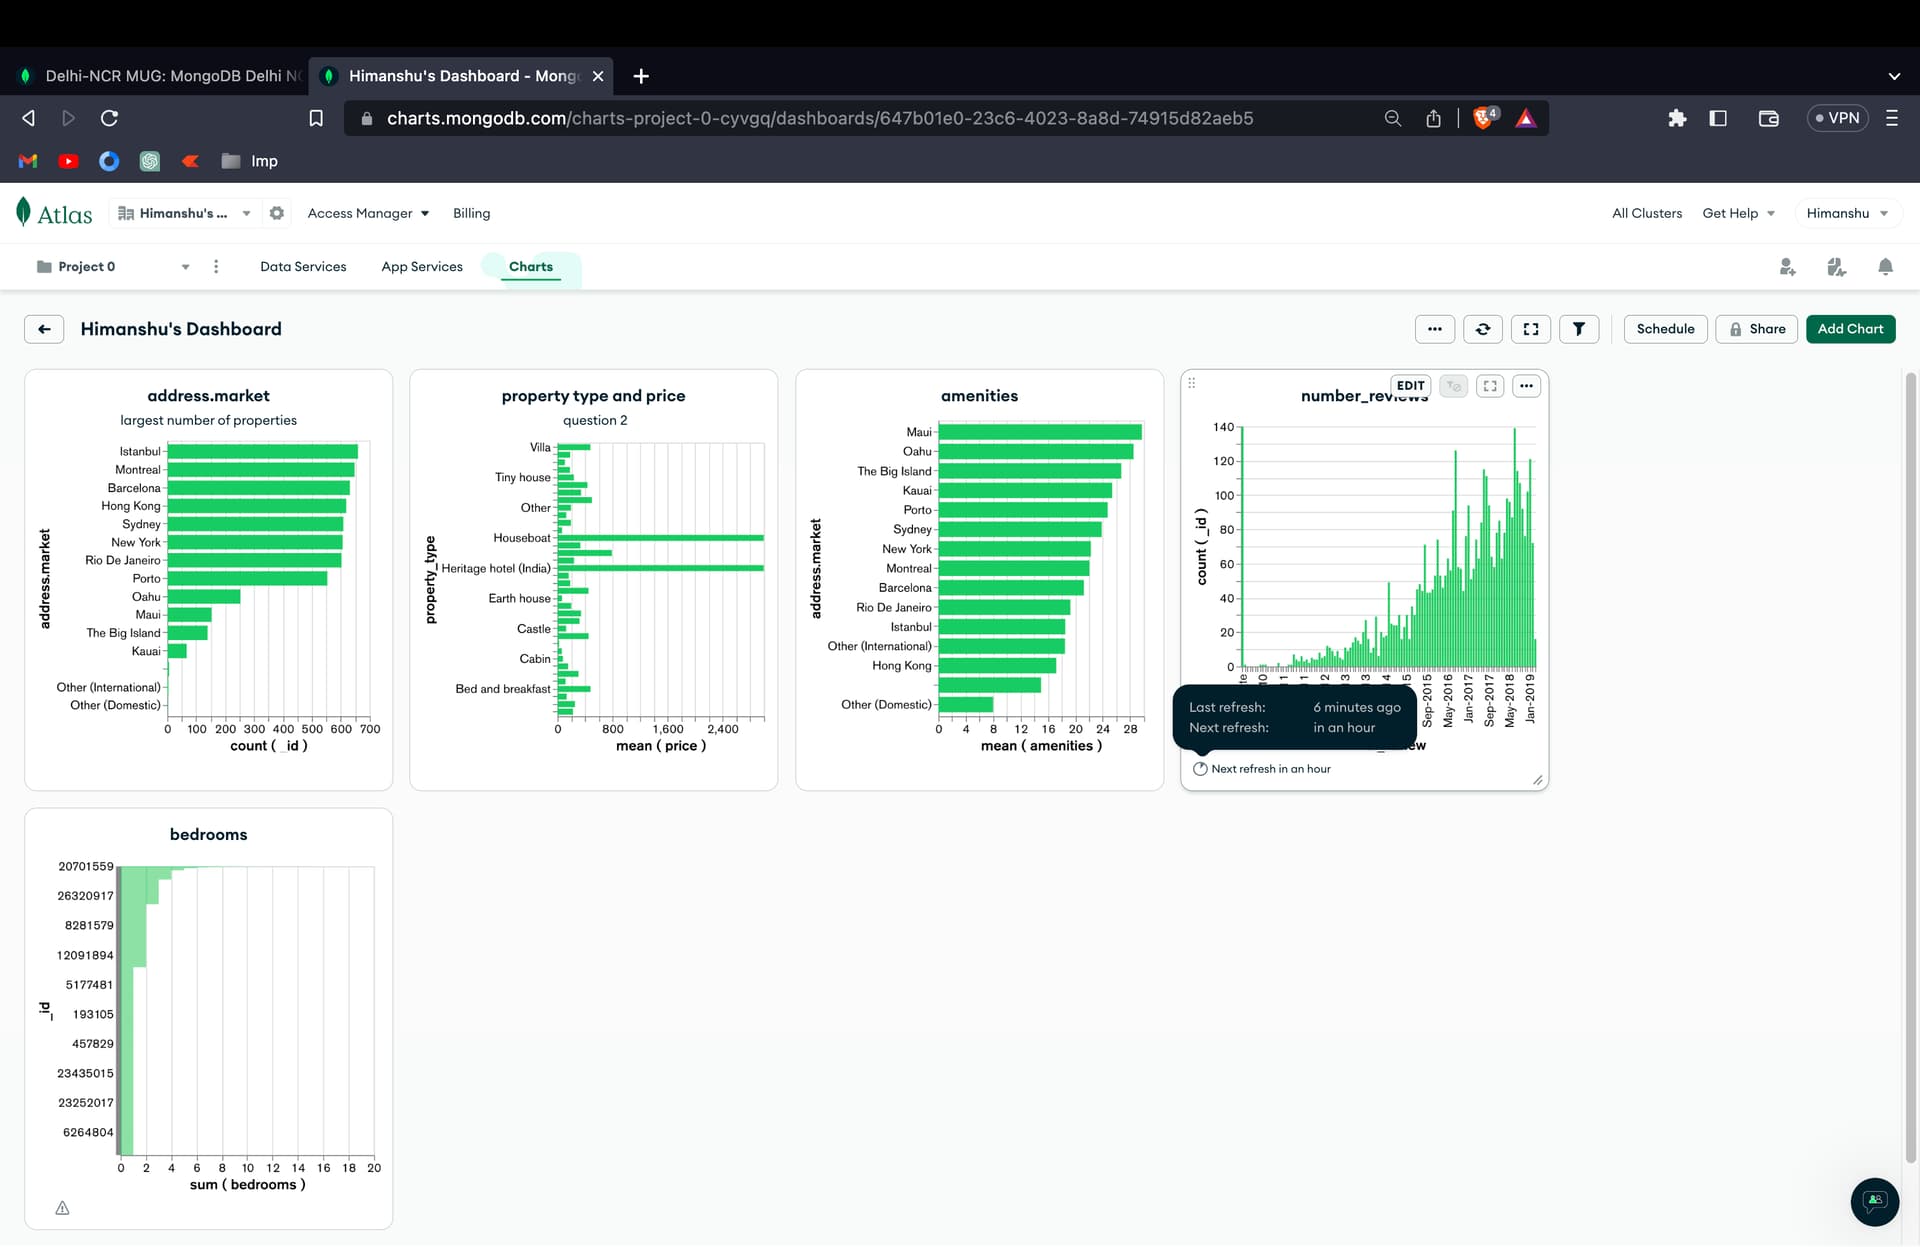Switch to the Data Services tab

pos(303,267)
